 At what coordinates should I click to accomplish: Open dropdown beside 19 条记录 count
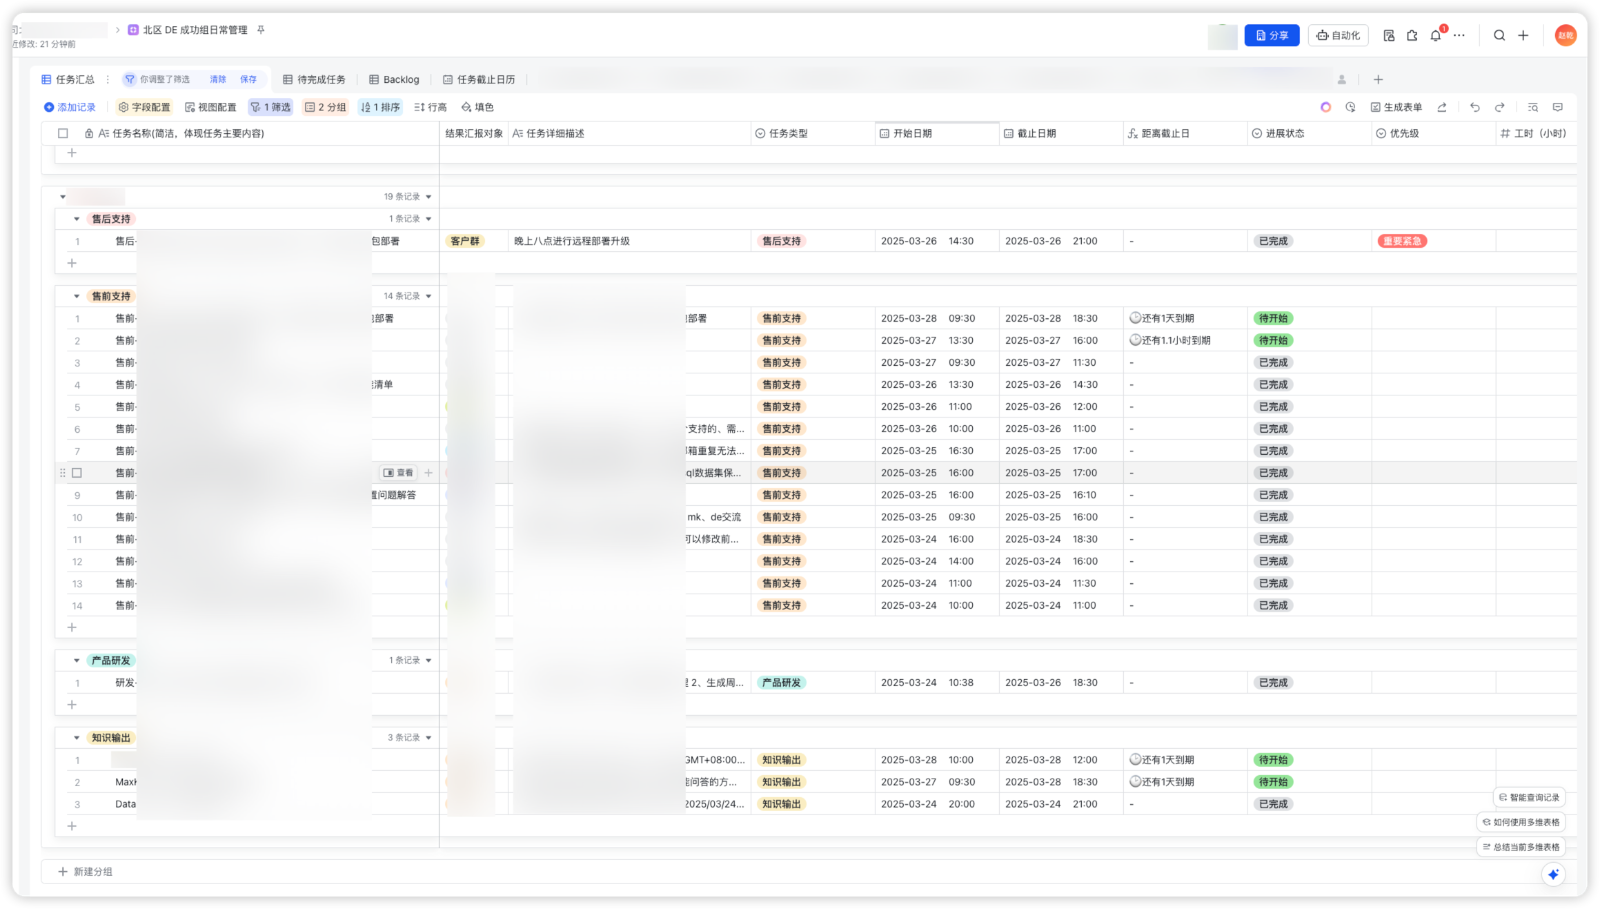click(429, 197)
